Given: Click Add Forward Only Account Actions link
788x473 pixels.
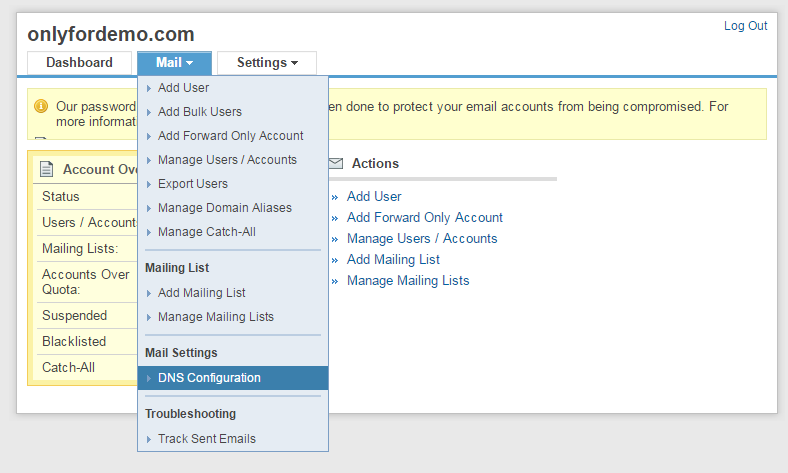Looking at the screenshot, I should 424,218.
